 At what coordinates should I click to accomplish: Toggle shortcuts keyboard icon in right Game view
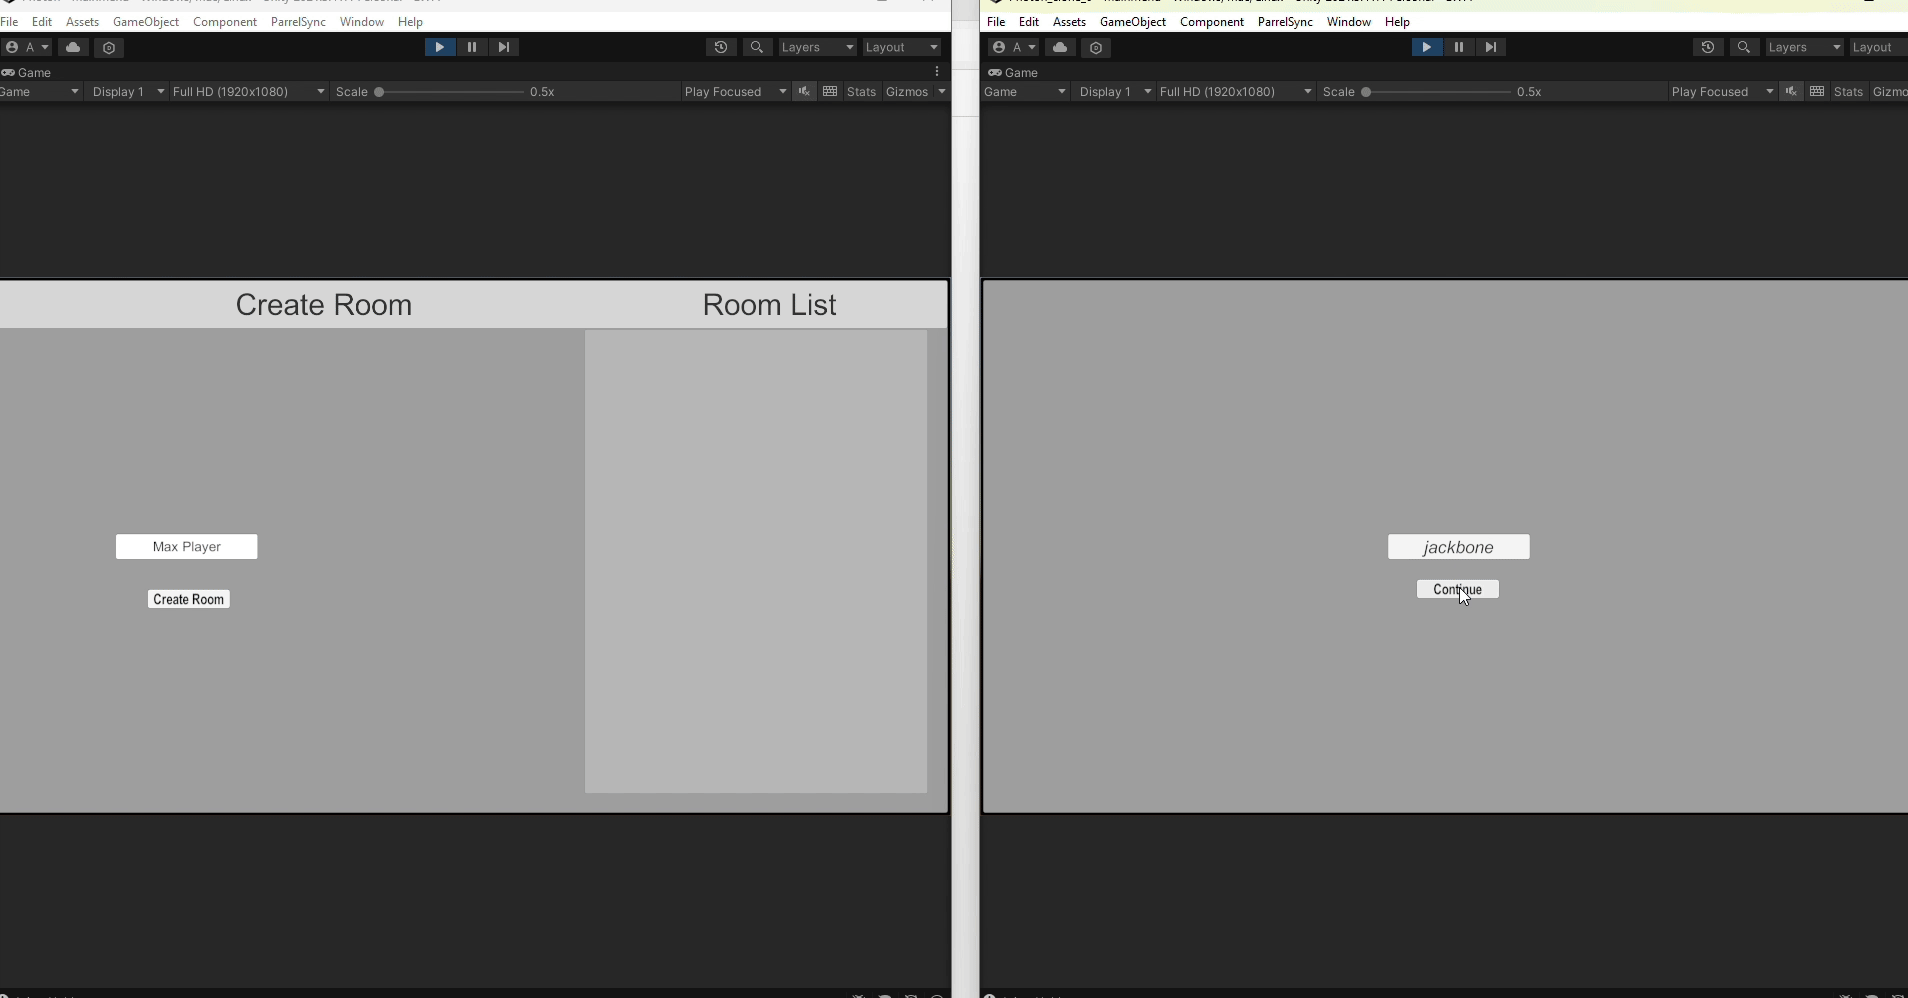[x=1817, y=91]
